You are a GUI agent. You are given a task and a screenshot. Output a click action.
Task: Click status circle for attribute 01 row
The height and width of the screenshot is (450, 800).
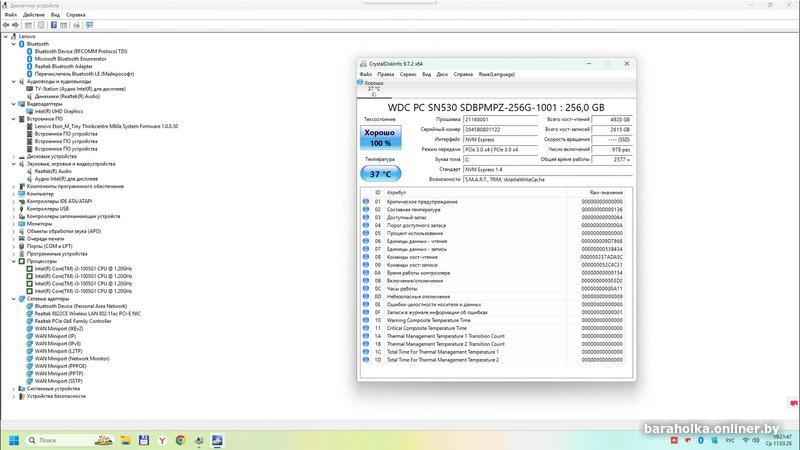[366, 202]
